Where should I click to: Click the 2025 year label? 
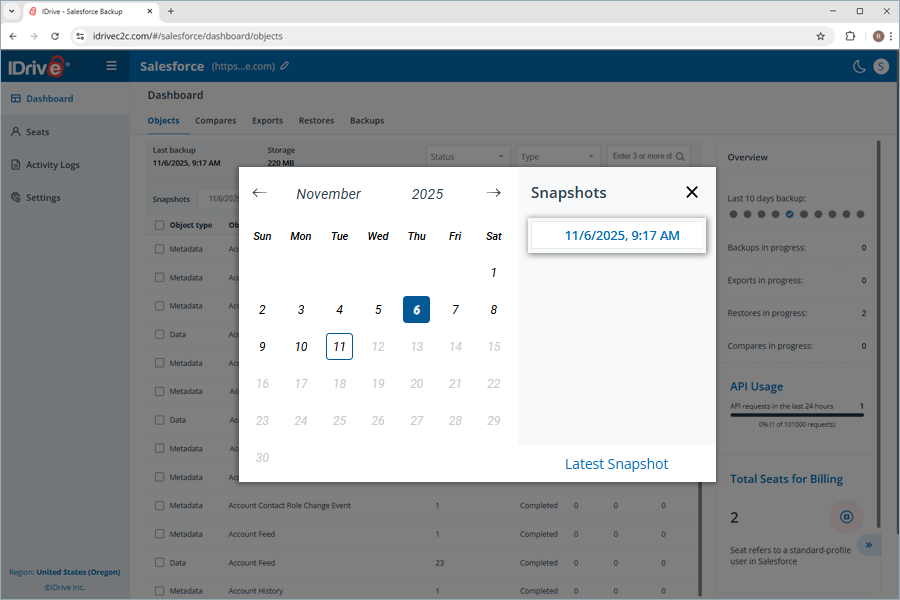(427, 194)
